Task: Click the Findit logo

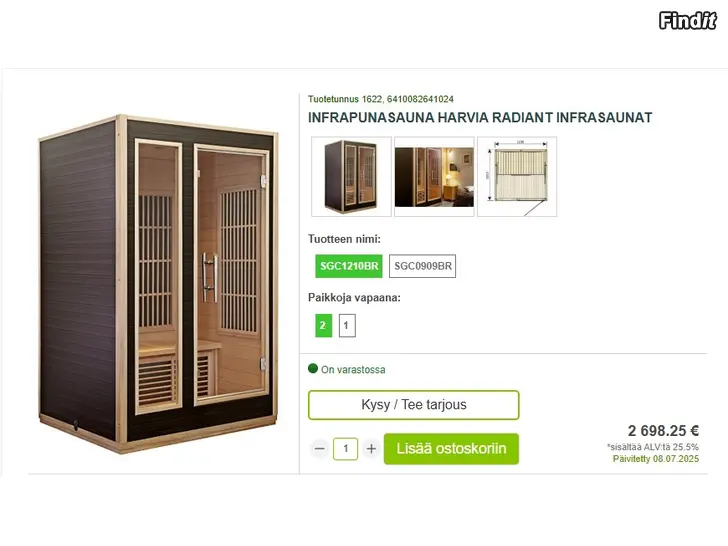Action: (688, 20)
